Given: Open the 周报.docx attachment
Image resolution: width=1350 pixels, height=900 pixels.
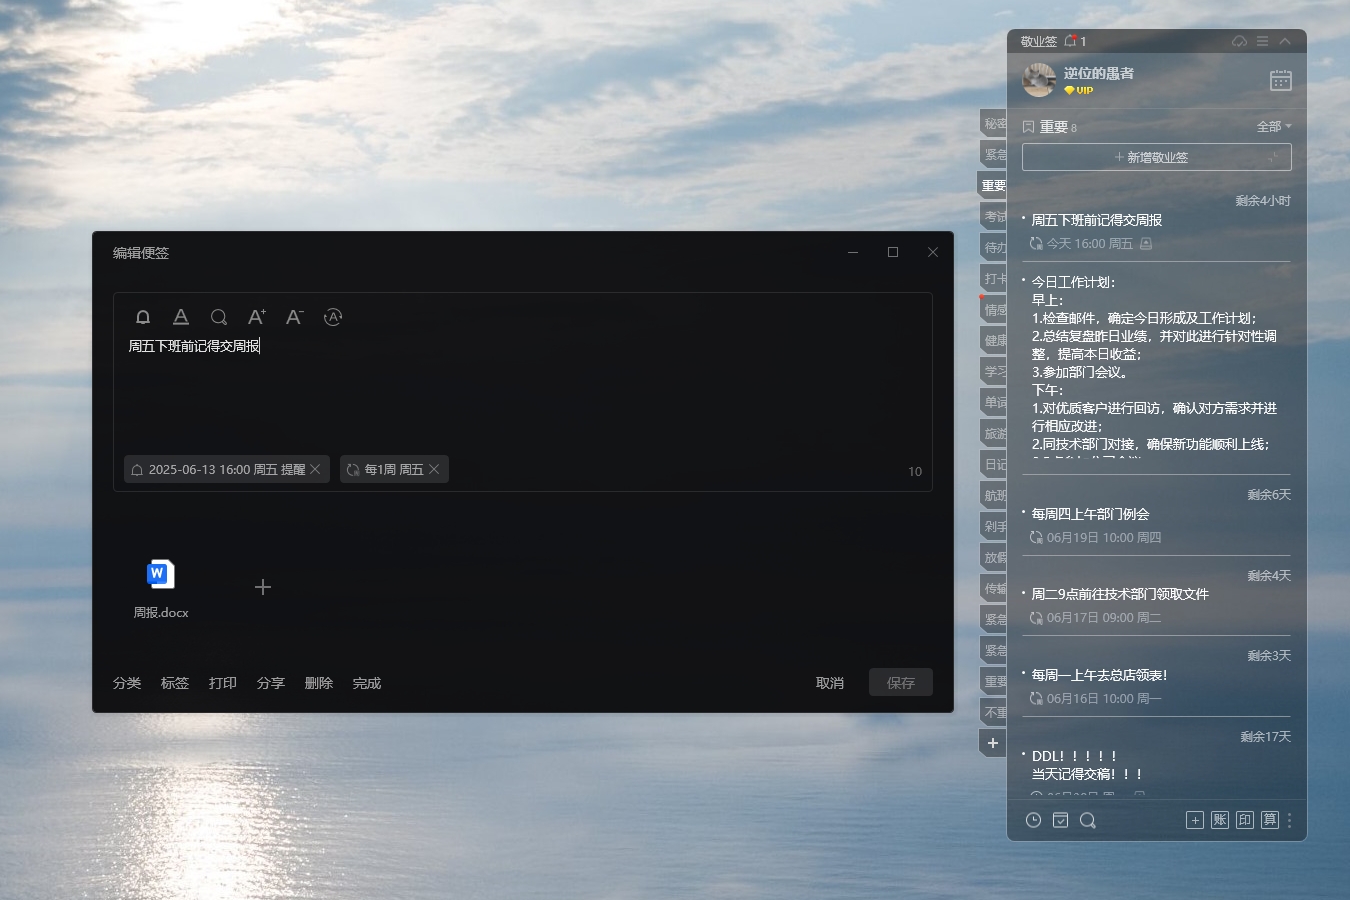Looking at the screenshot, I should point(161,588).
